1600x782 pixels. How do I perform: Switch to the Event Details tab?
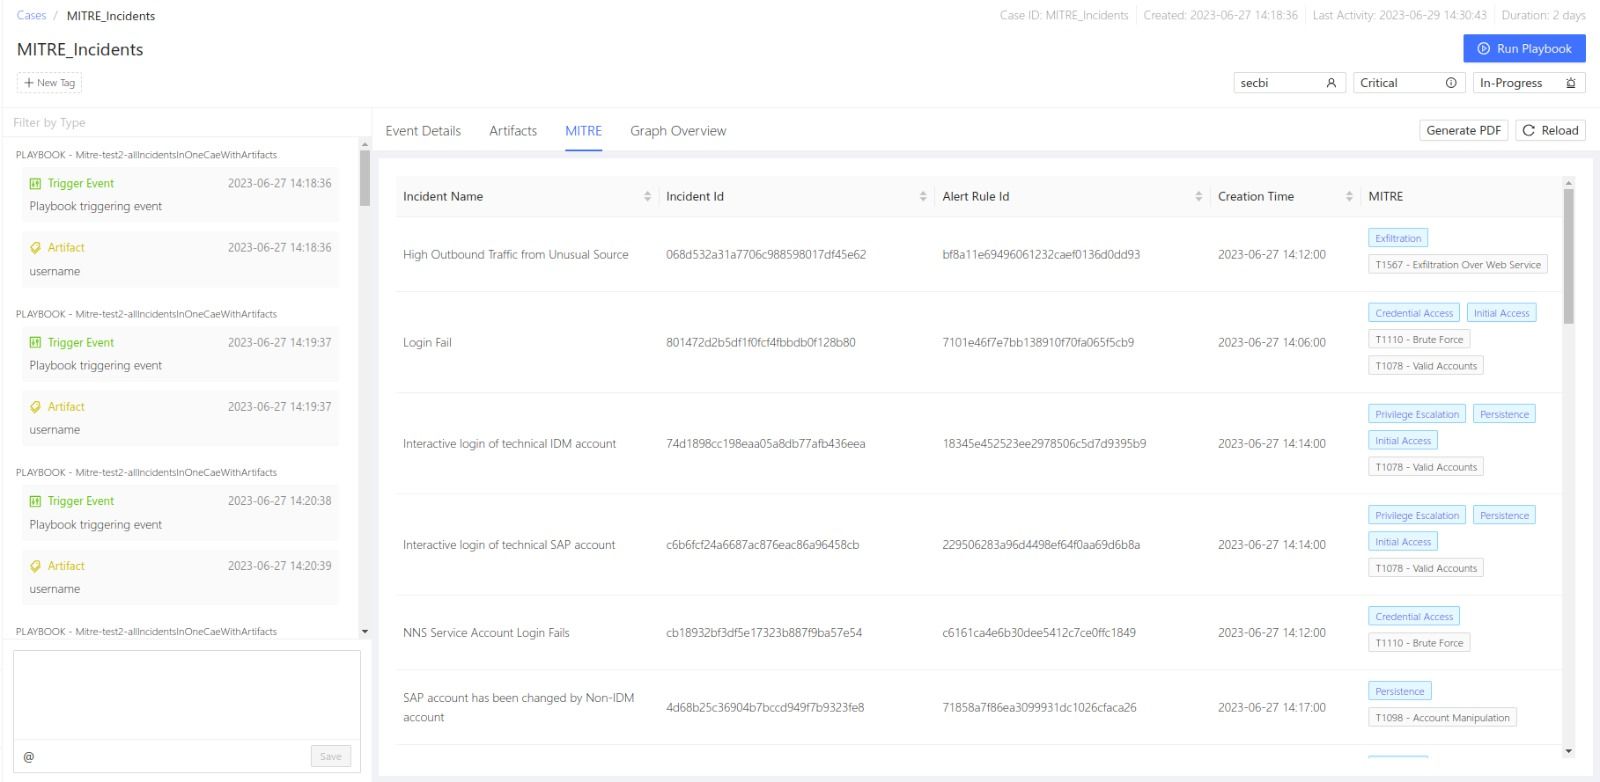coord(423,131)
